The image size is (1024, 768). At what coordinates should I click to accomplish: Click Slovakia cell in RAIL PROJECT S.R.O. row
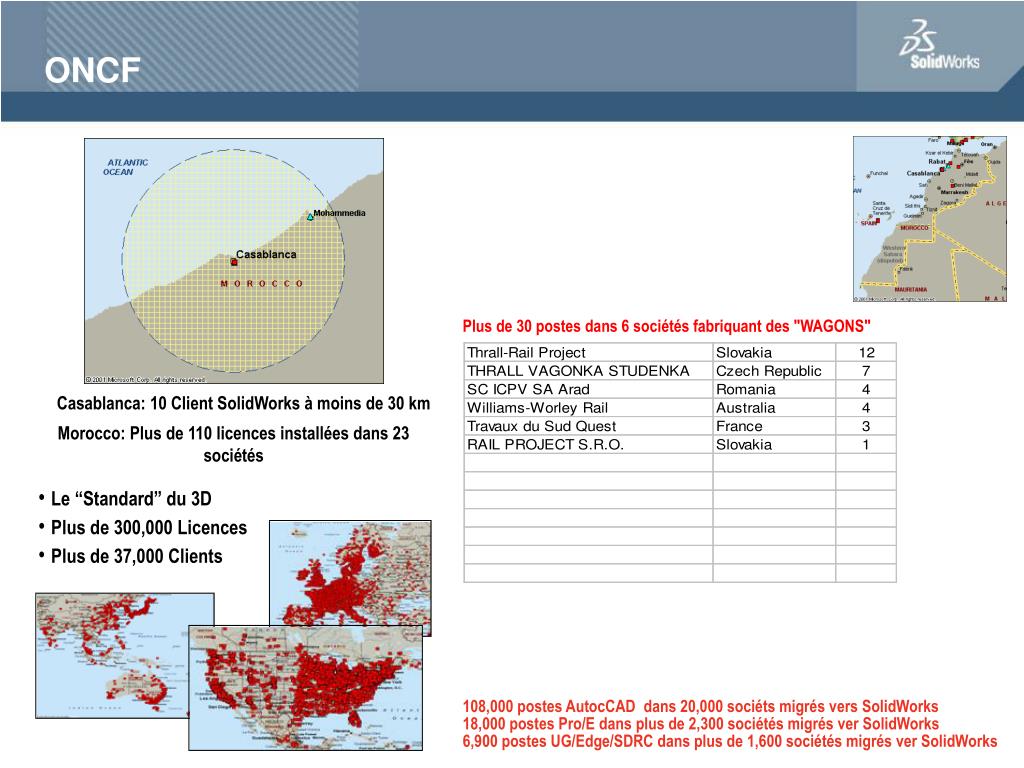775,444
